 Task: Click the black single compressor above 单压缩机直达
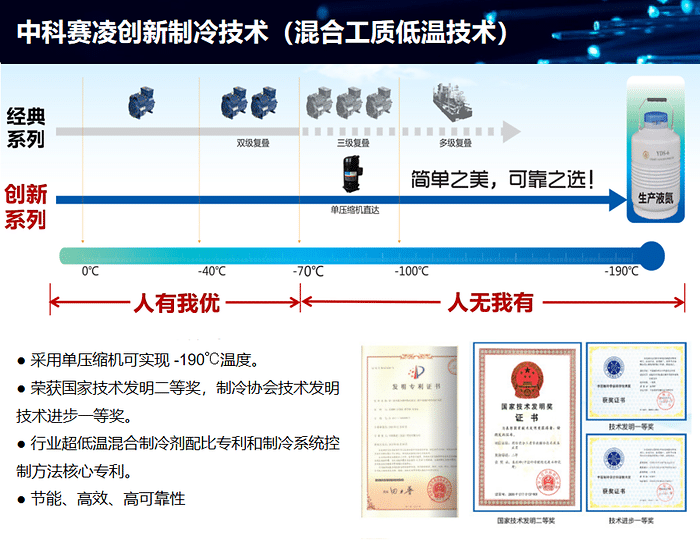pyautogui.click(x=352, y=174)
